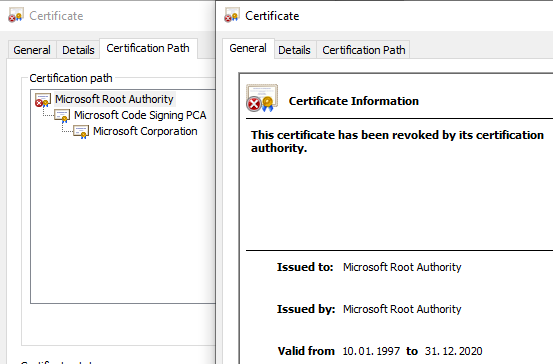Click the right window Certificate title text
Screen dimensions: 553x364
click(272, 16)
